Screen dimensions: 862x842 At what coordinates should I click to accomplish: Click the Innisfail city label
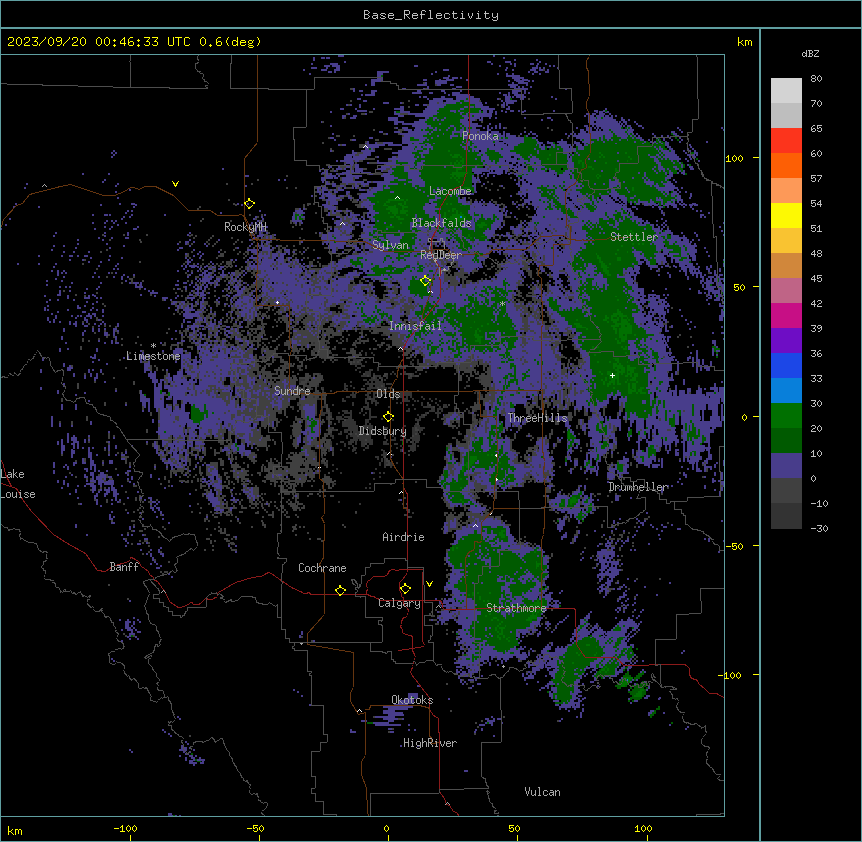coord(415,326)
